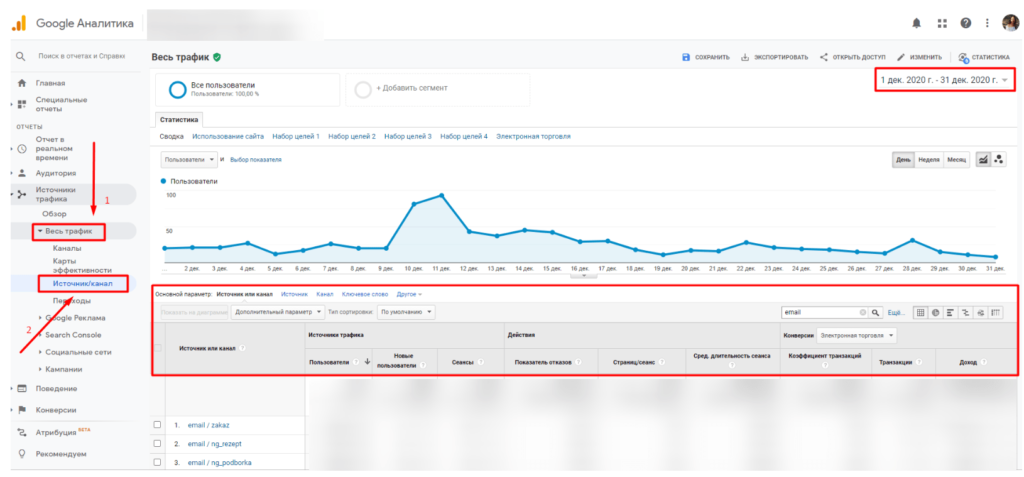1024x477 pixels.
Task: Open the Статистика insights panel
Action: click(984, 58)
